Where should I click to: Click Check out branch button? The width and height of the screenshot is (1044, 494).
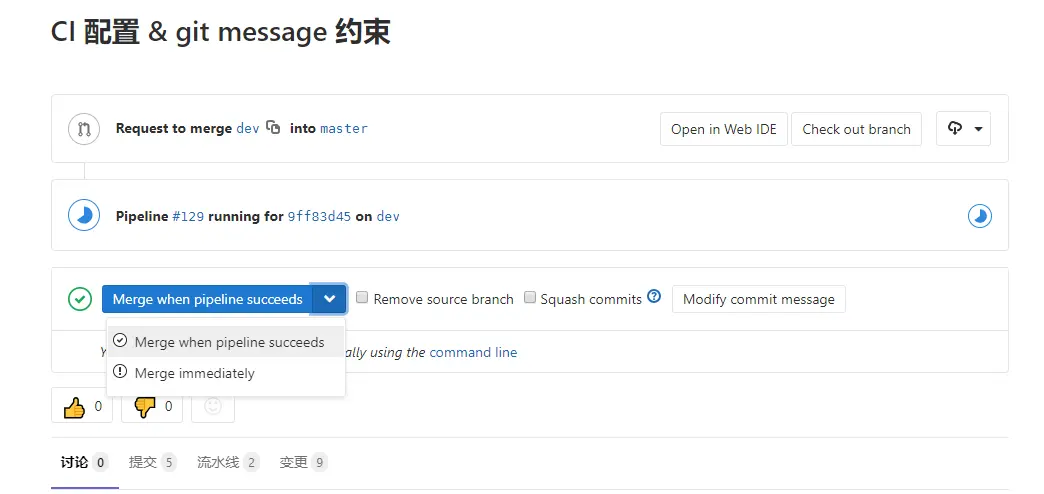pos(856,129)
